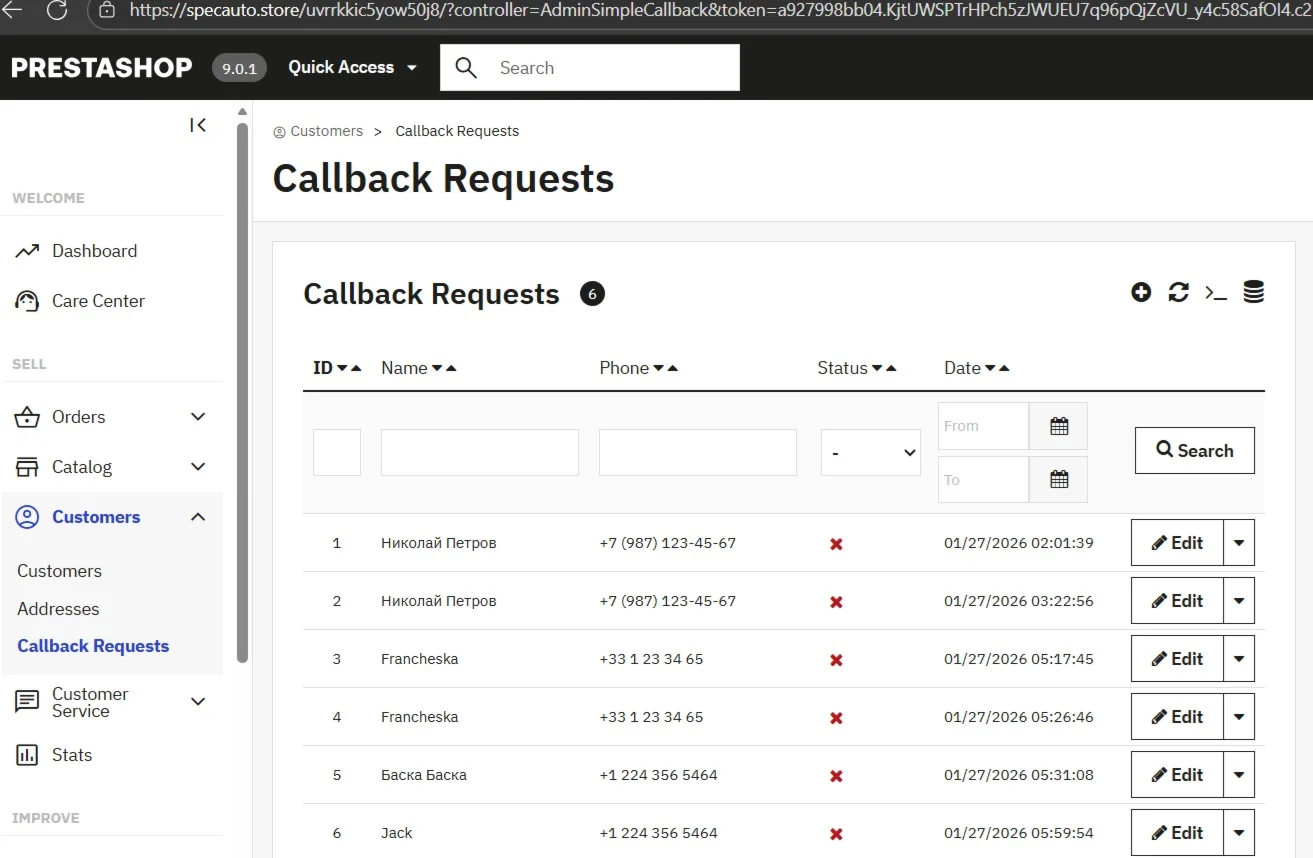This screenshot has height=858, width=1313.
Task: Click the magnifying glass in the top search bar
Action: (x=466, y=67)
